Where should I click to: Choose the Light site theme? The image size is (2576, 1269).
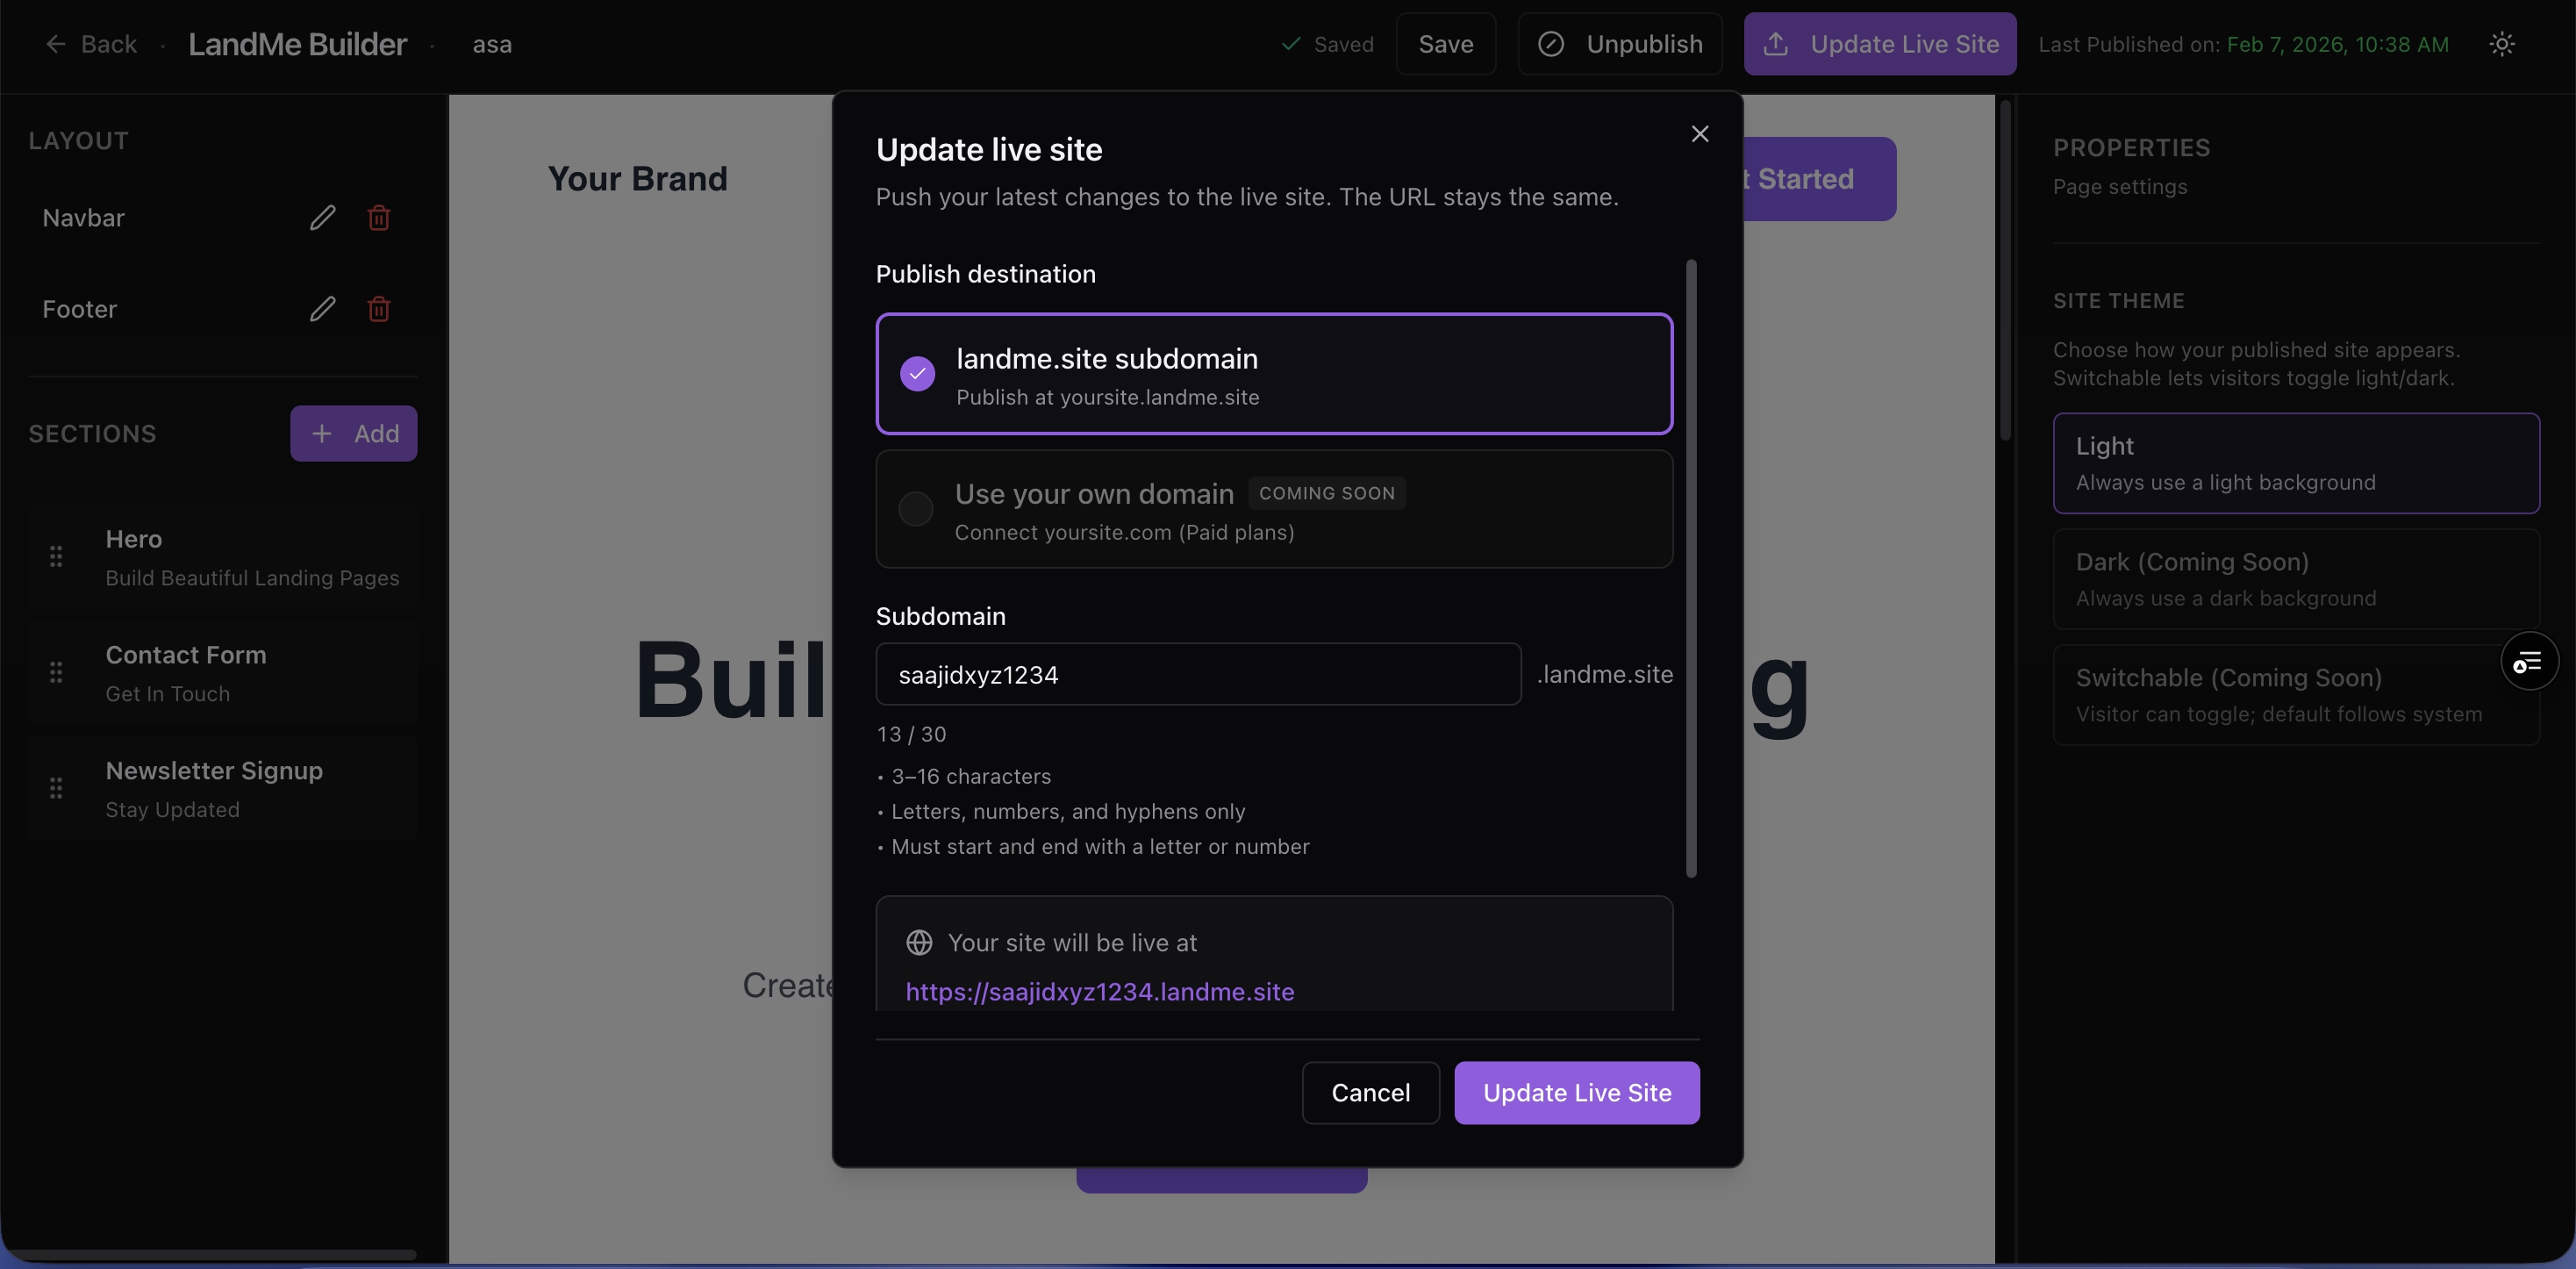(x=2295, y=462)
